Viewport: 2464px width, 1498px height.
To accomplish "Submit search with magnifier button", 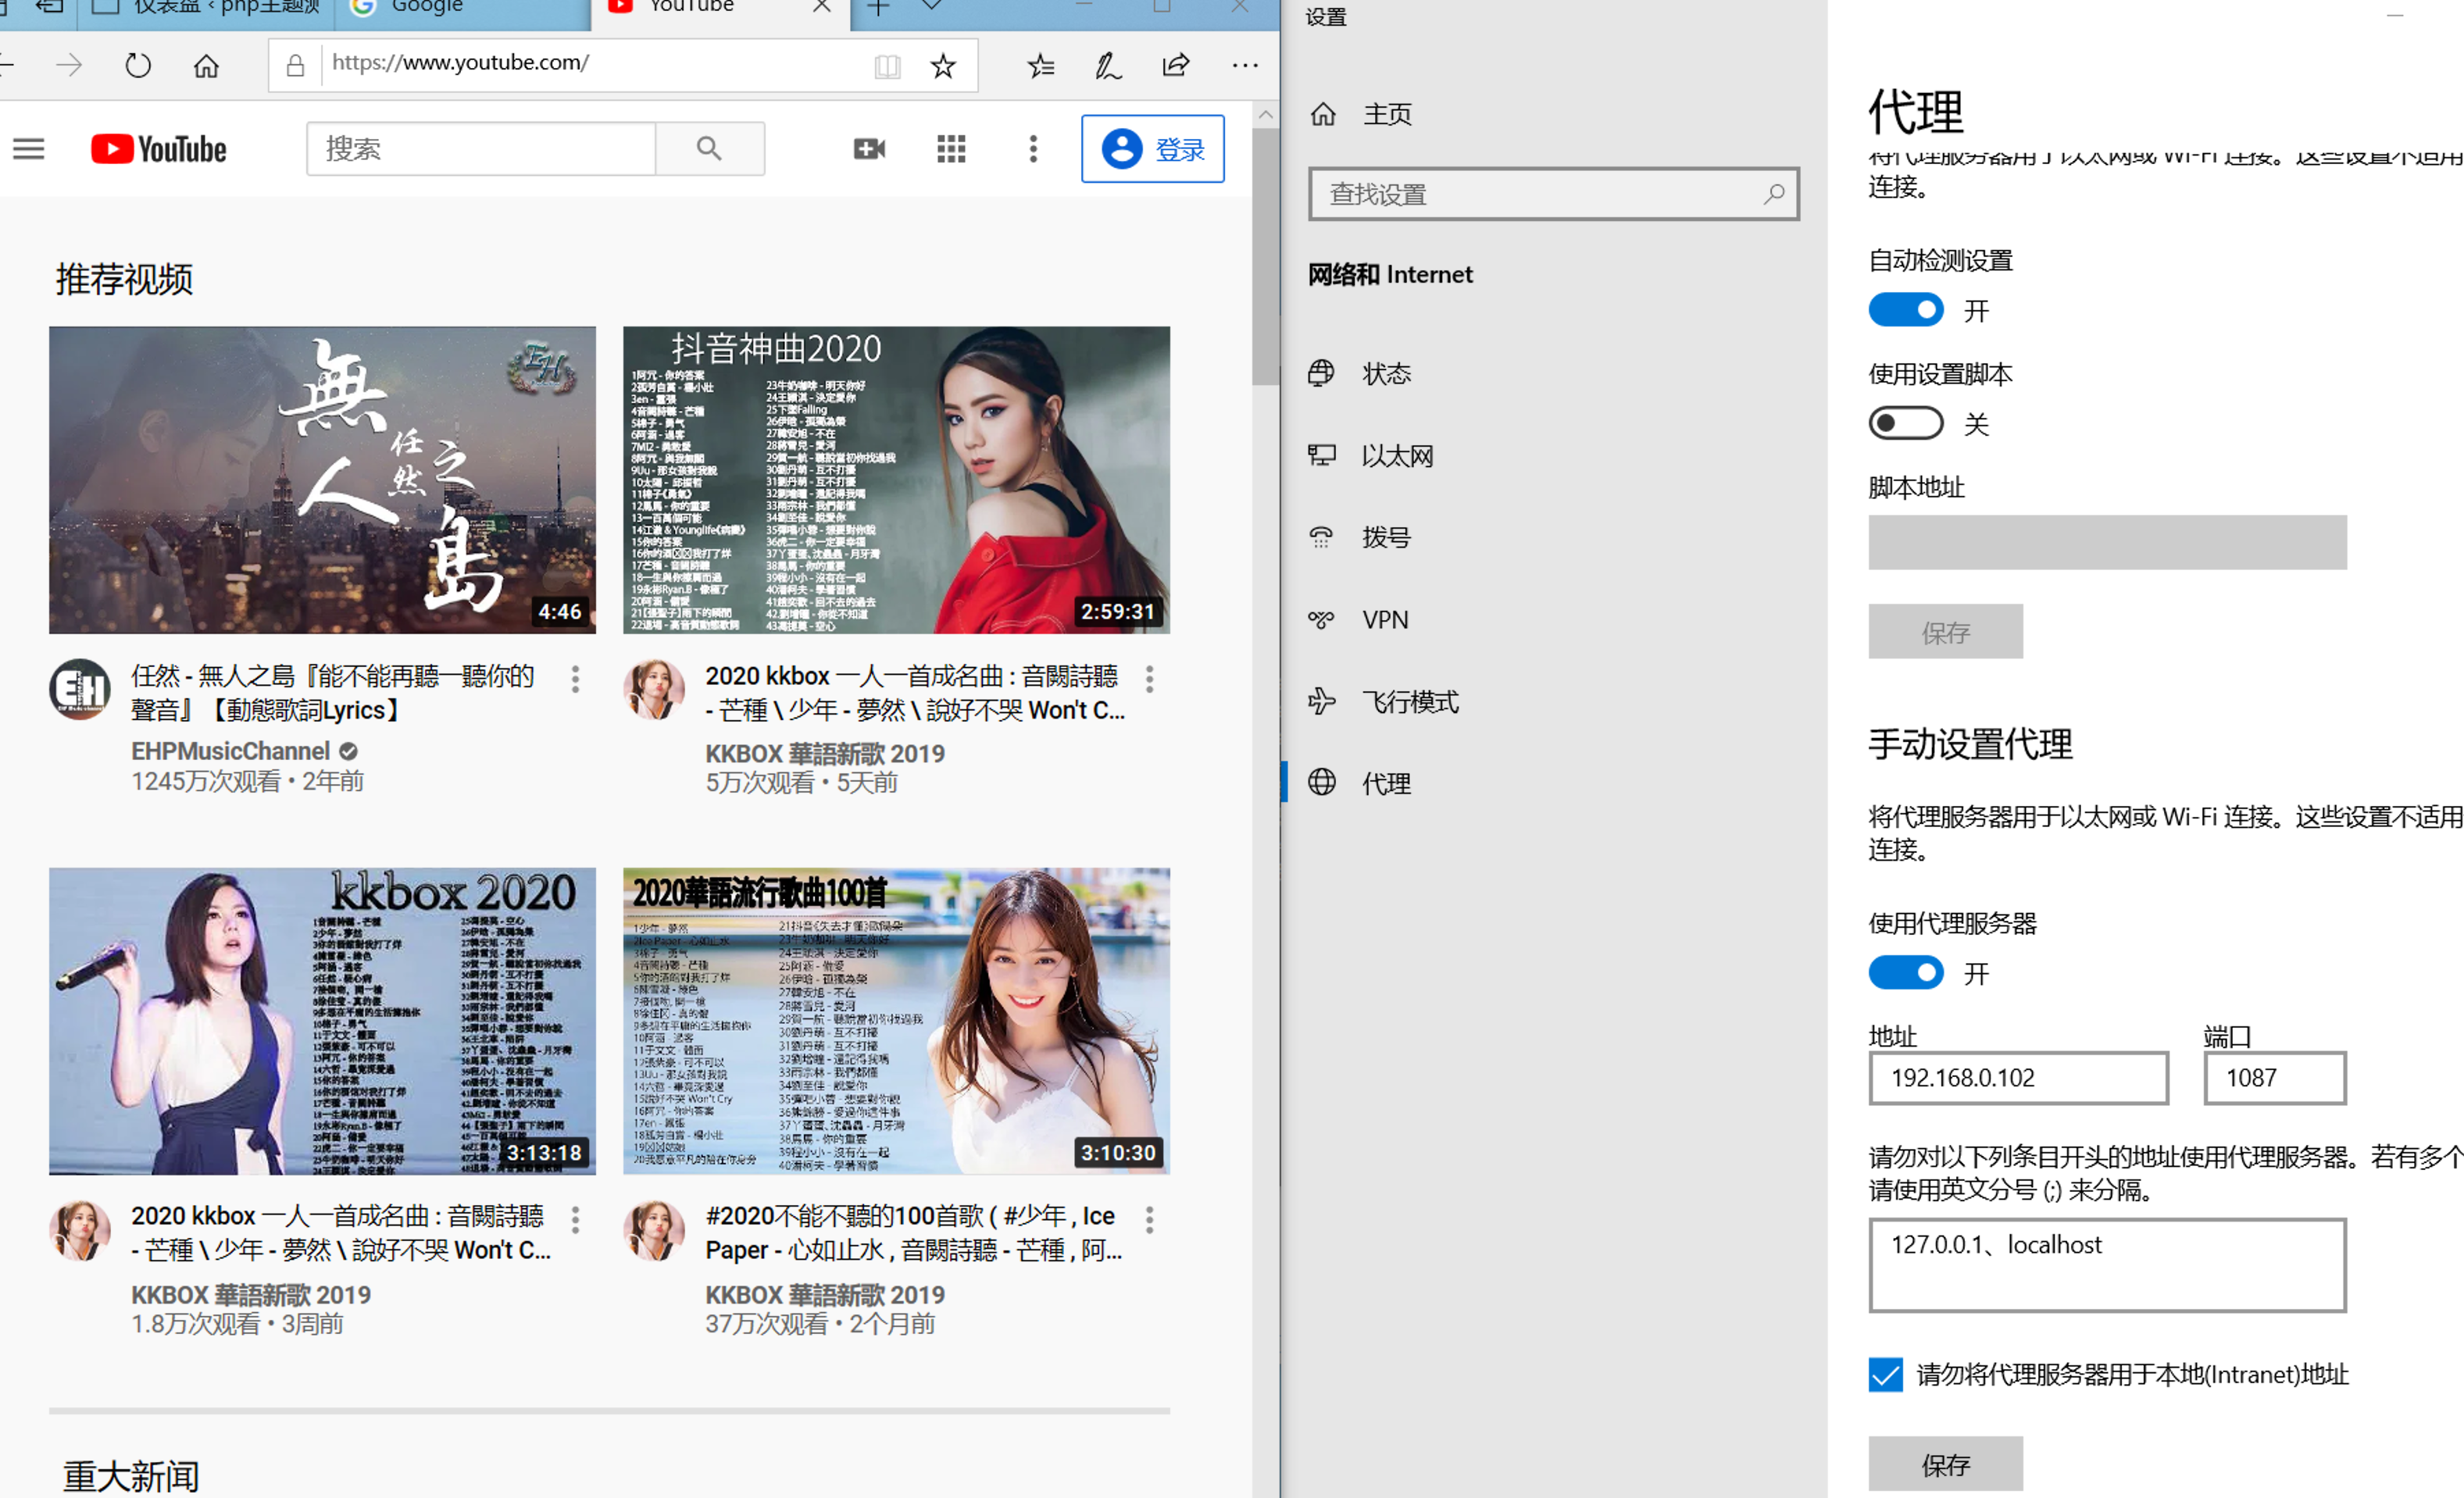I will [x=710, y=149].
